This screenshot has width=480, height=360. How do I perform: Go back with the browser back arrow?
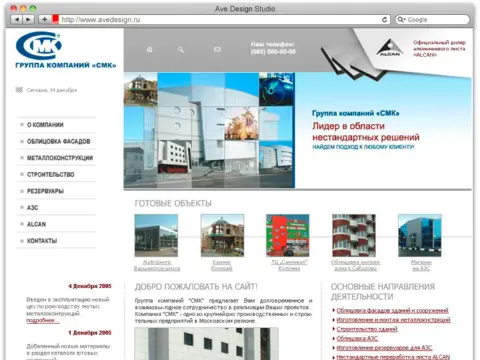coord(17,19)
